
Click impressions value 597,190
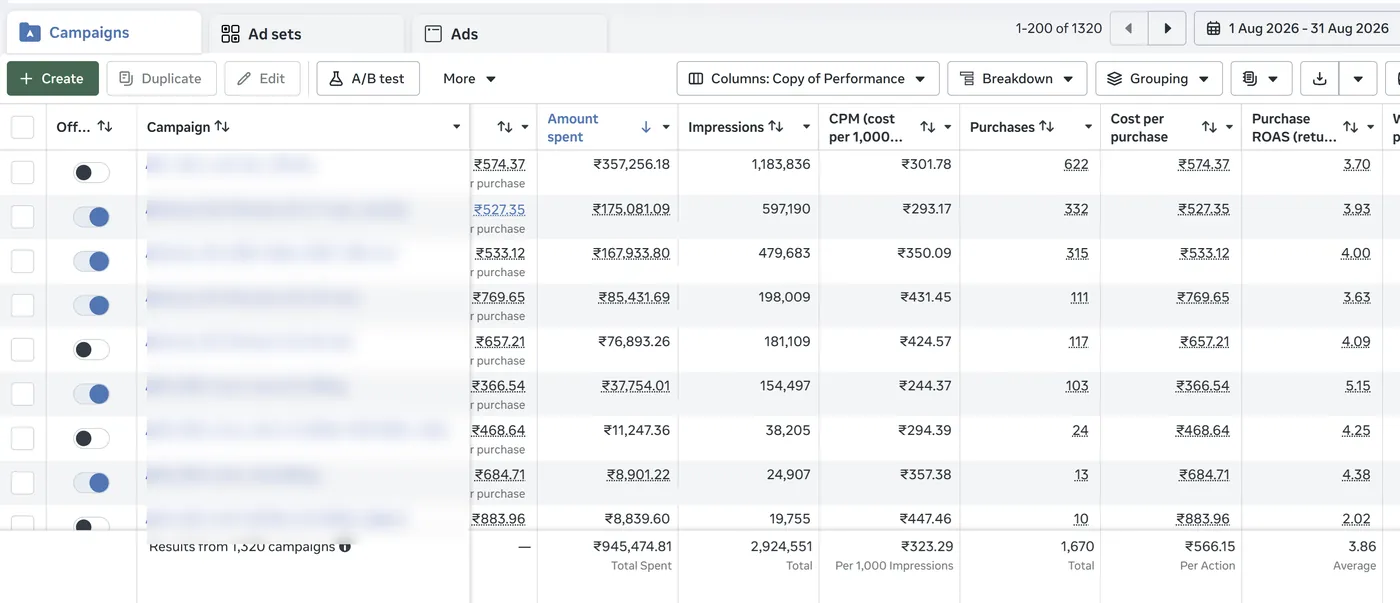tap(786, 209)
